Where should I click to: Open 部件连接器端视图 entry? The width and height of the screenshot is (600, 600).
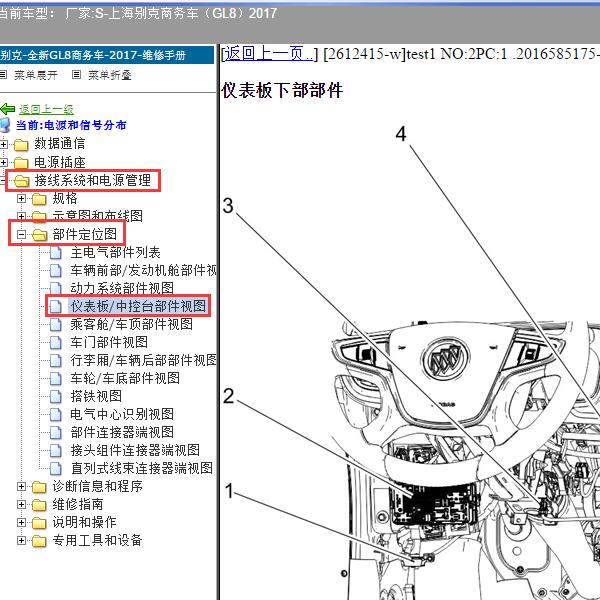point(122,432)
